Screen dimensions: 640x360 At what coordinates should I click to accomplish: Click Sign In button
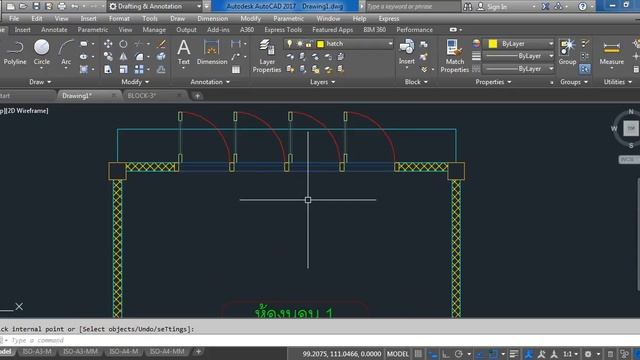click(x=497, y=6)
